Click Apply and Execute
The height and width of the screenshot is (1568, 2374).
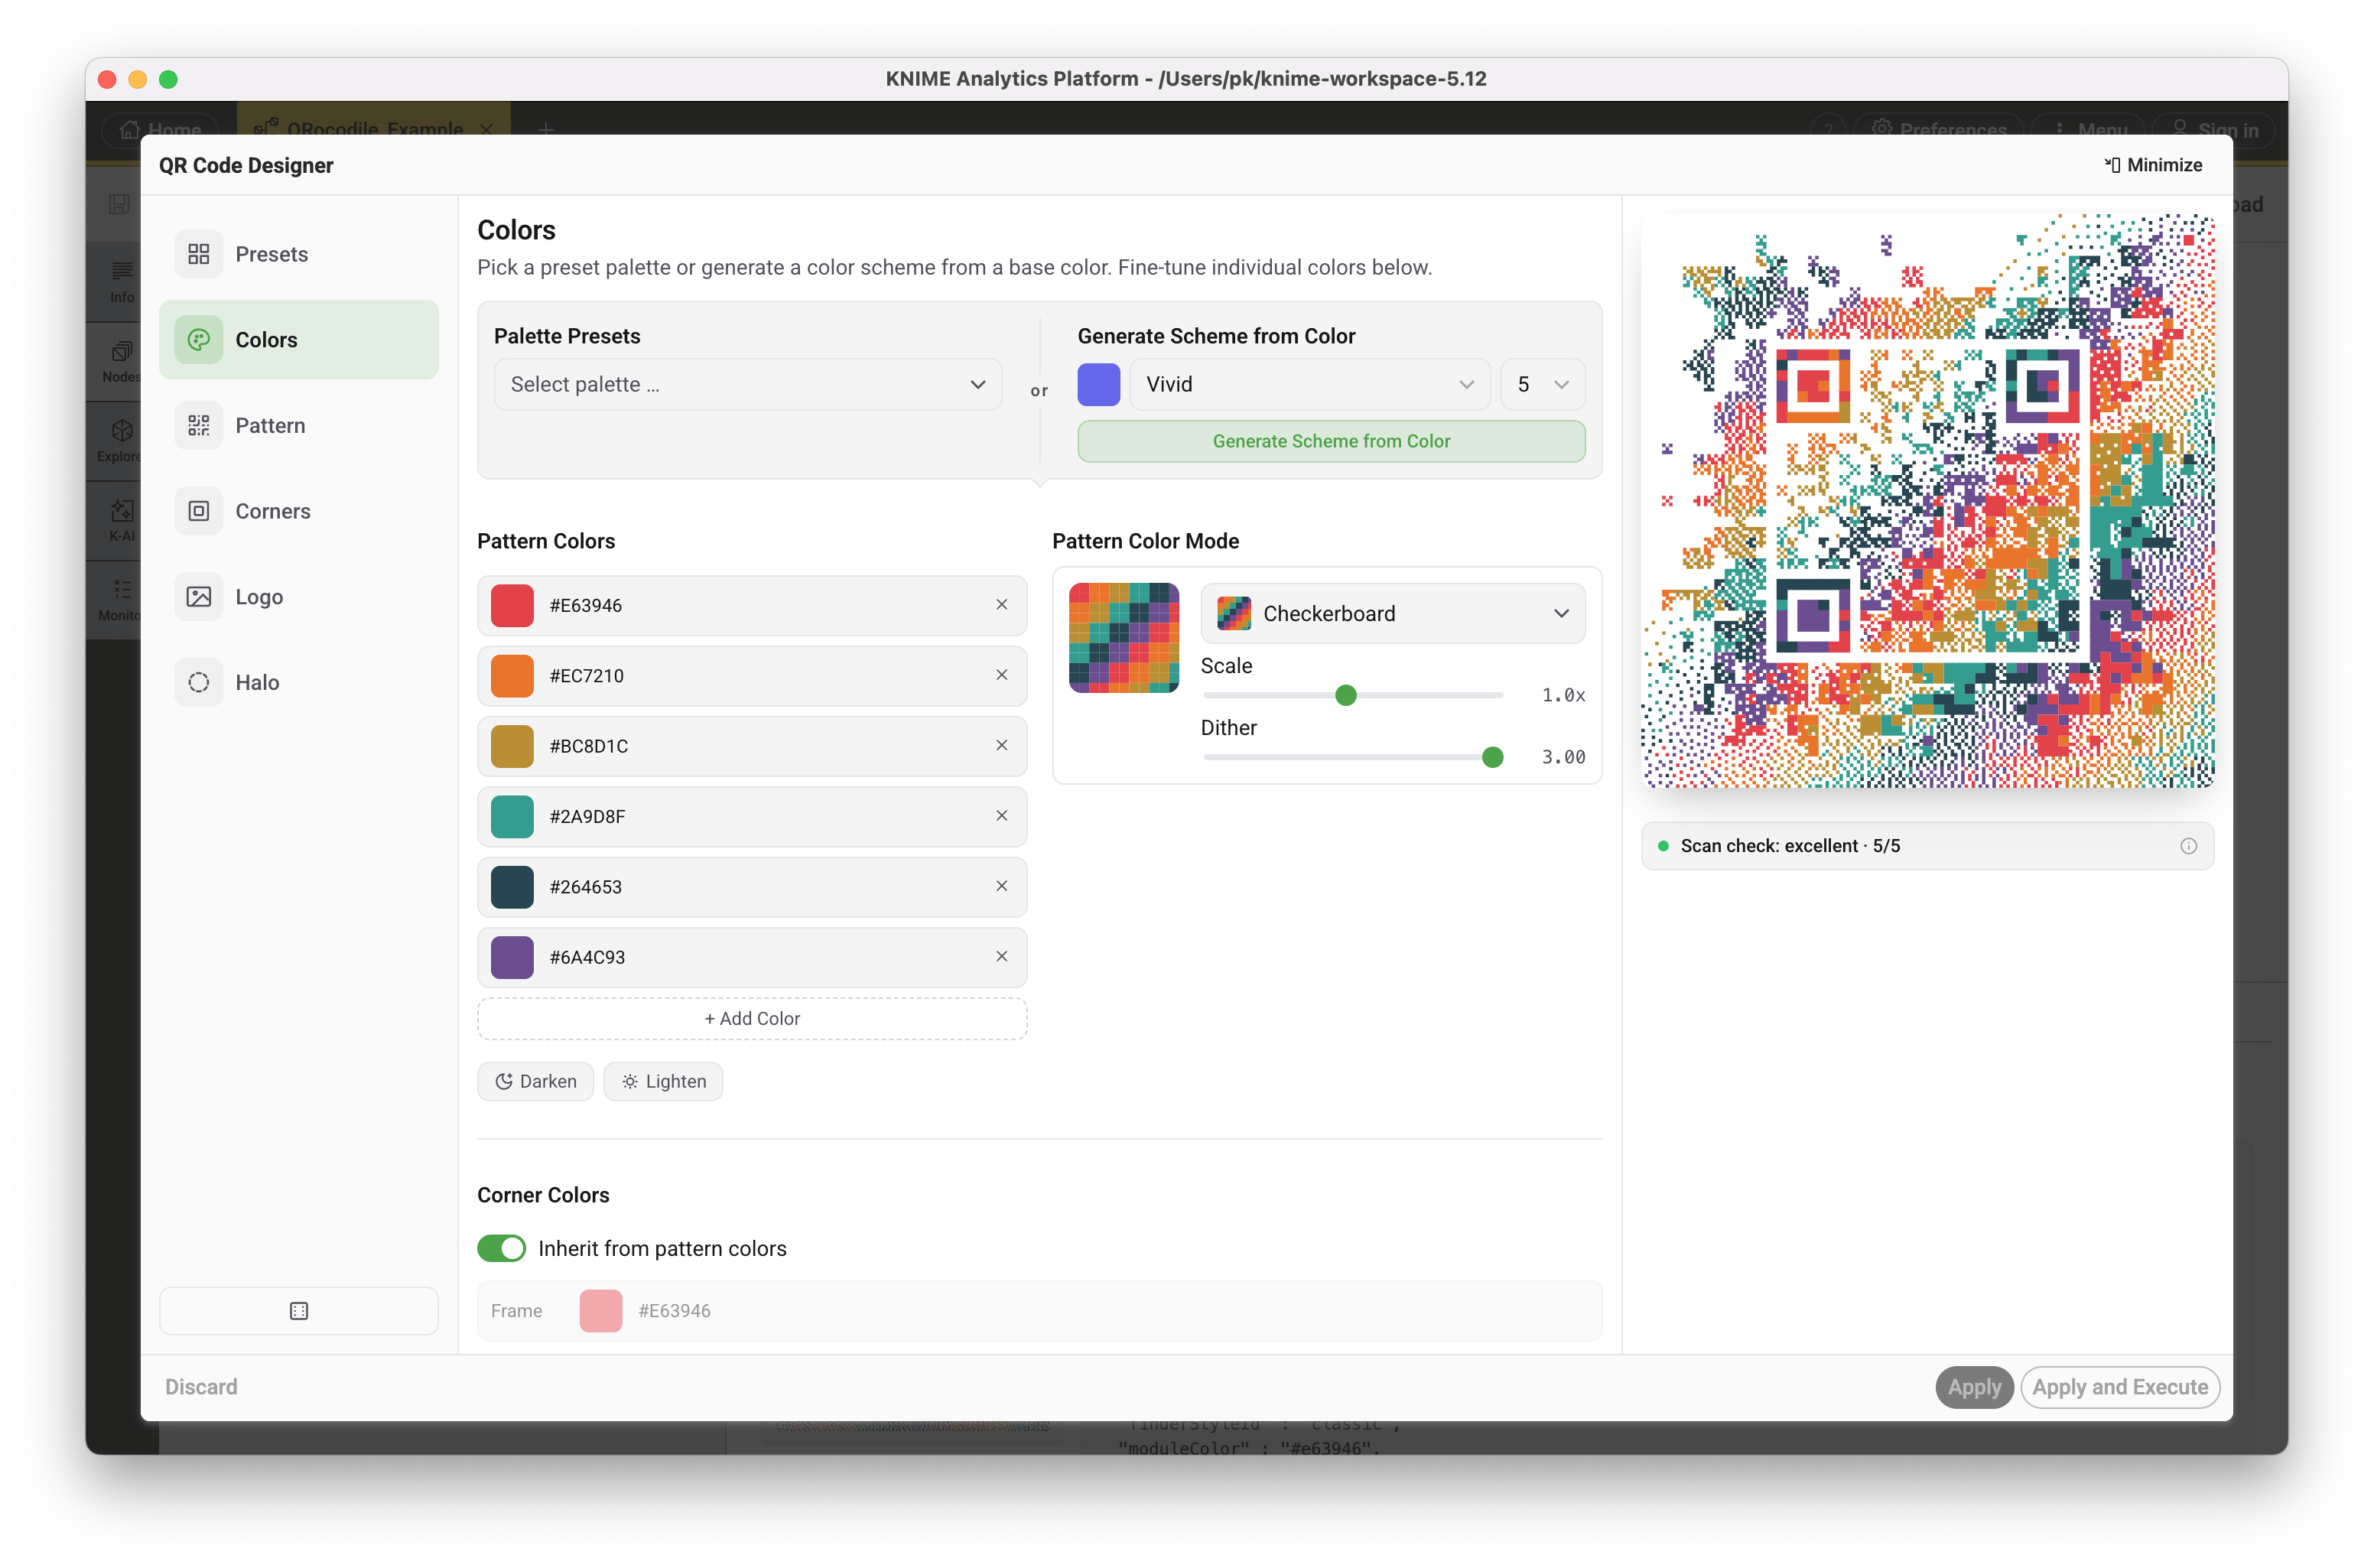(x=2120, y=1387)
